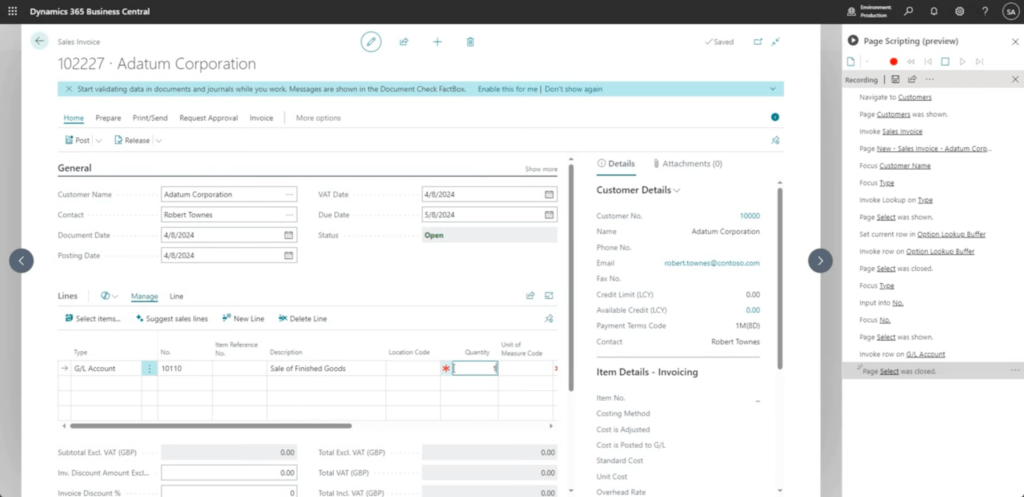Open the settings gear in top bar

(x=959, y=11)
